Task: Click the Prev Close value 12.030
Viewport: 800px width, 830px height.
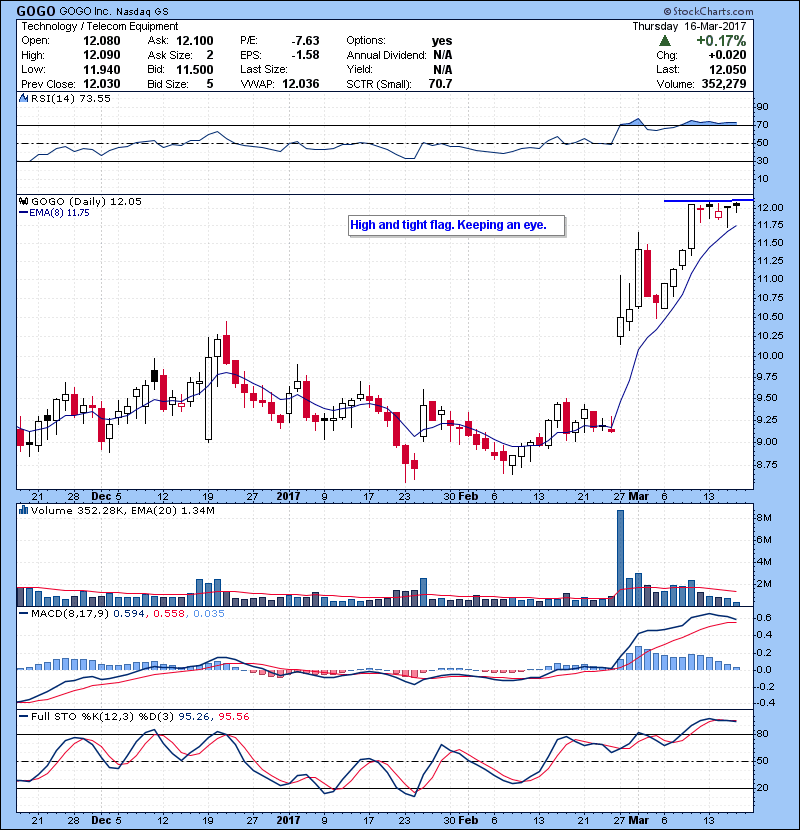Action: (x=102, y=84)
